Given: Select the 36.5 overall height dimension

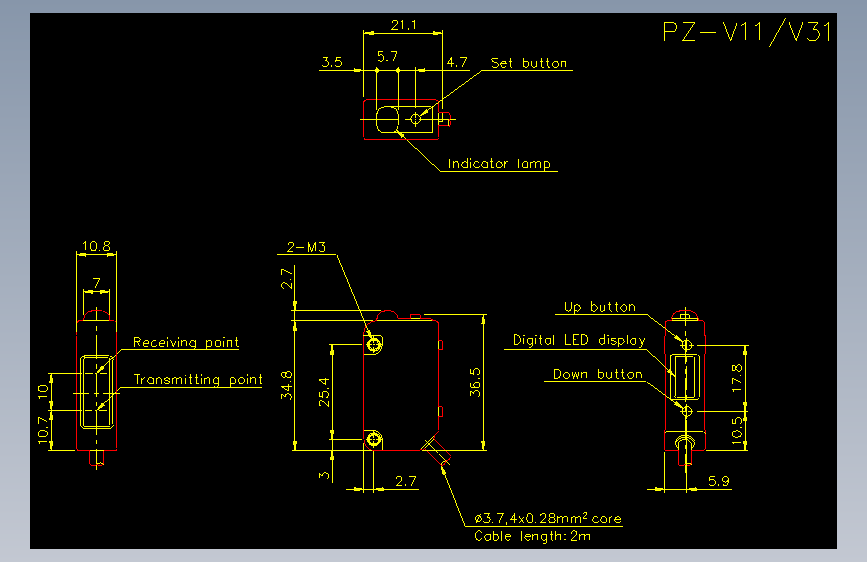Looking at the screenshot, I should pos(476,382).
